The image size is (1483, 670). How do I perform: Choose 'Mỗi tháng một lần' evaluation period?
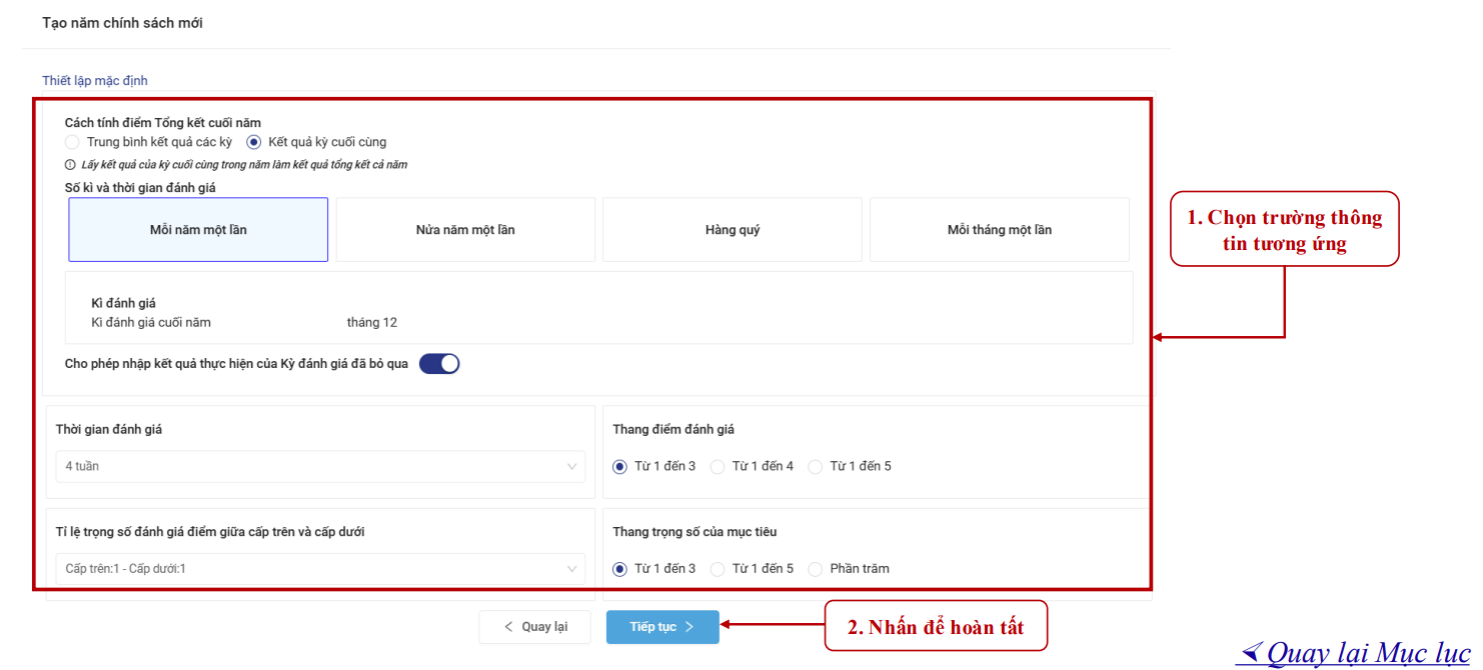pyautogui.click(x=999, y=230)
